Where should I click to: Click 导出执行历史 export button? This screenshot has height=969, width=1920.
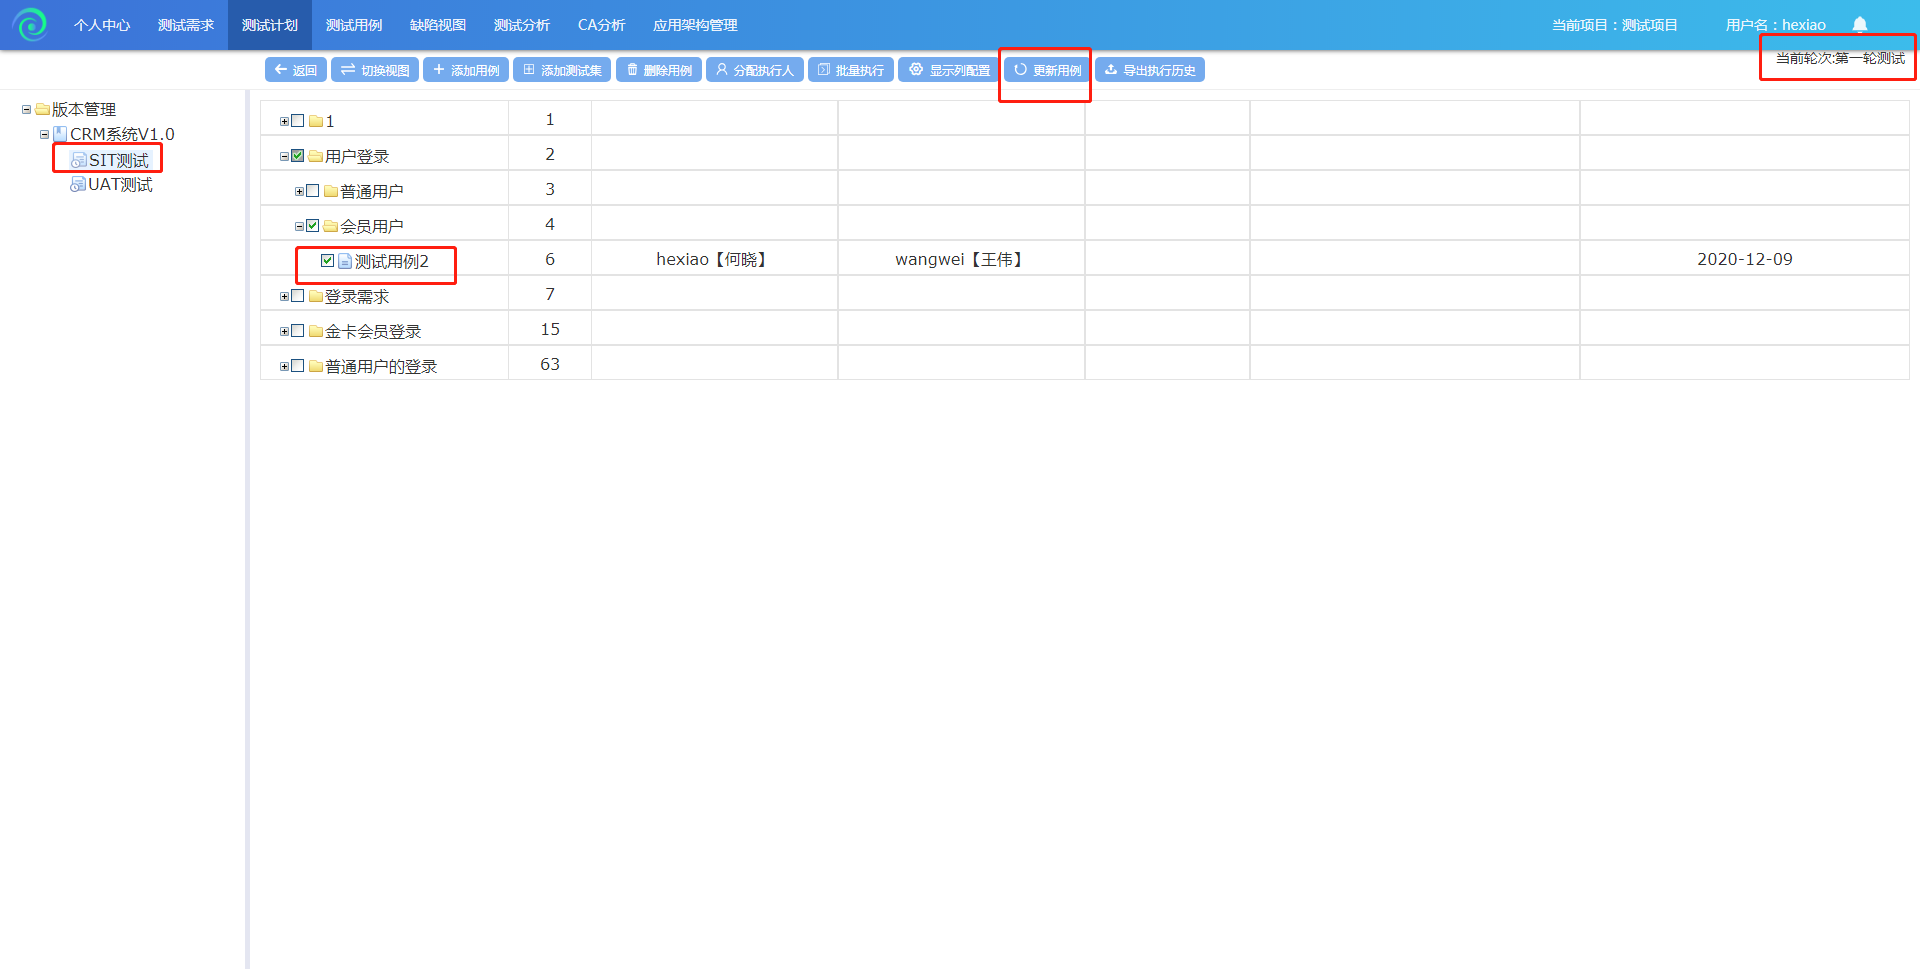(1150, 70)
